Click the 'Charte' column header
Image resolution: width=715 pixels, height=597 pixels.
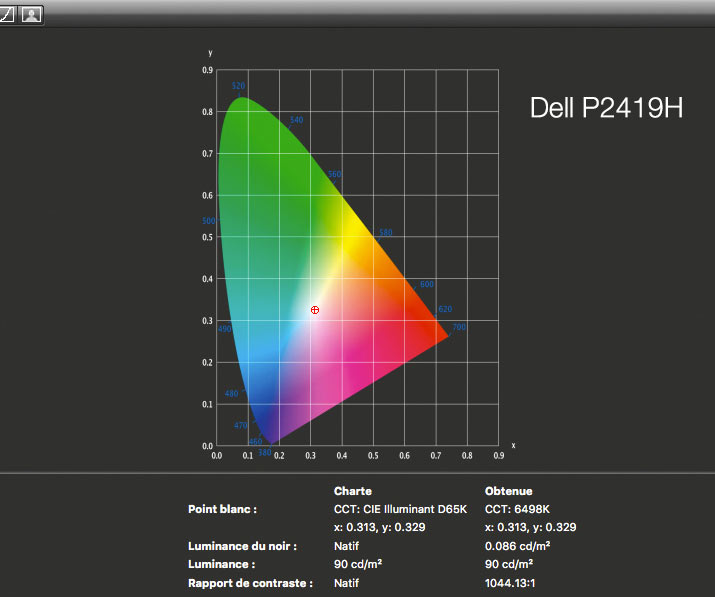352,491
